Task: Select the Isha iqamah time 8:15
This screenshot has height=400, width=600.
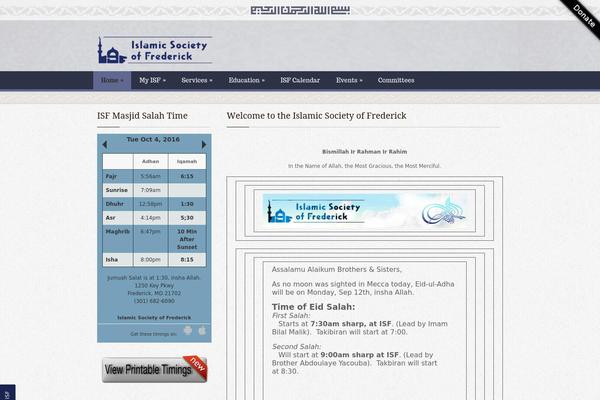Action: (x=187, y=260)
